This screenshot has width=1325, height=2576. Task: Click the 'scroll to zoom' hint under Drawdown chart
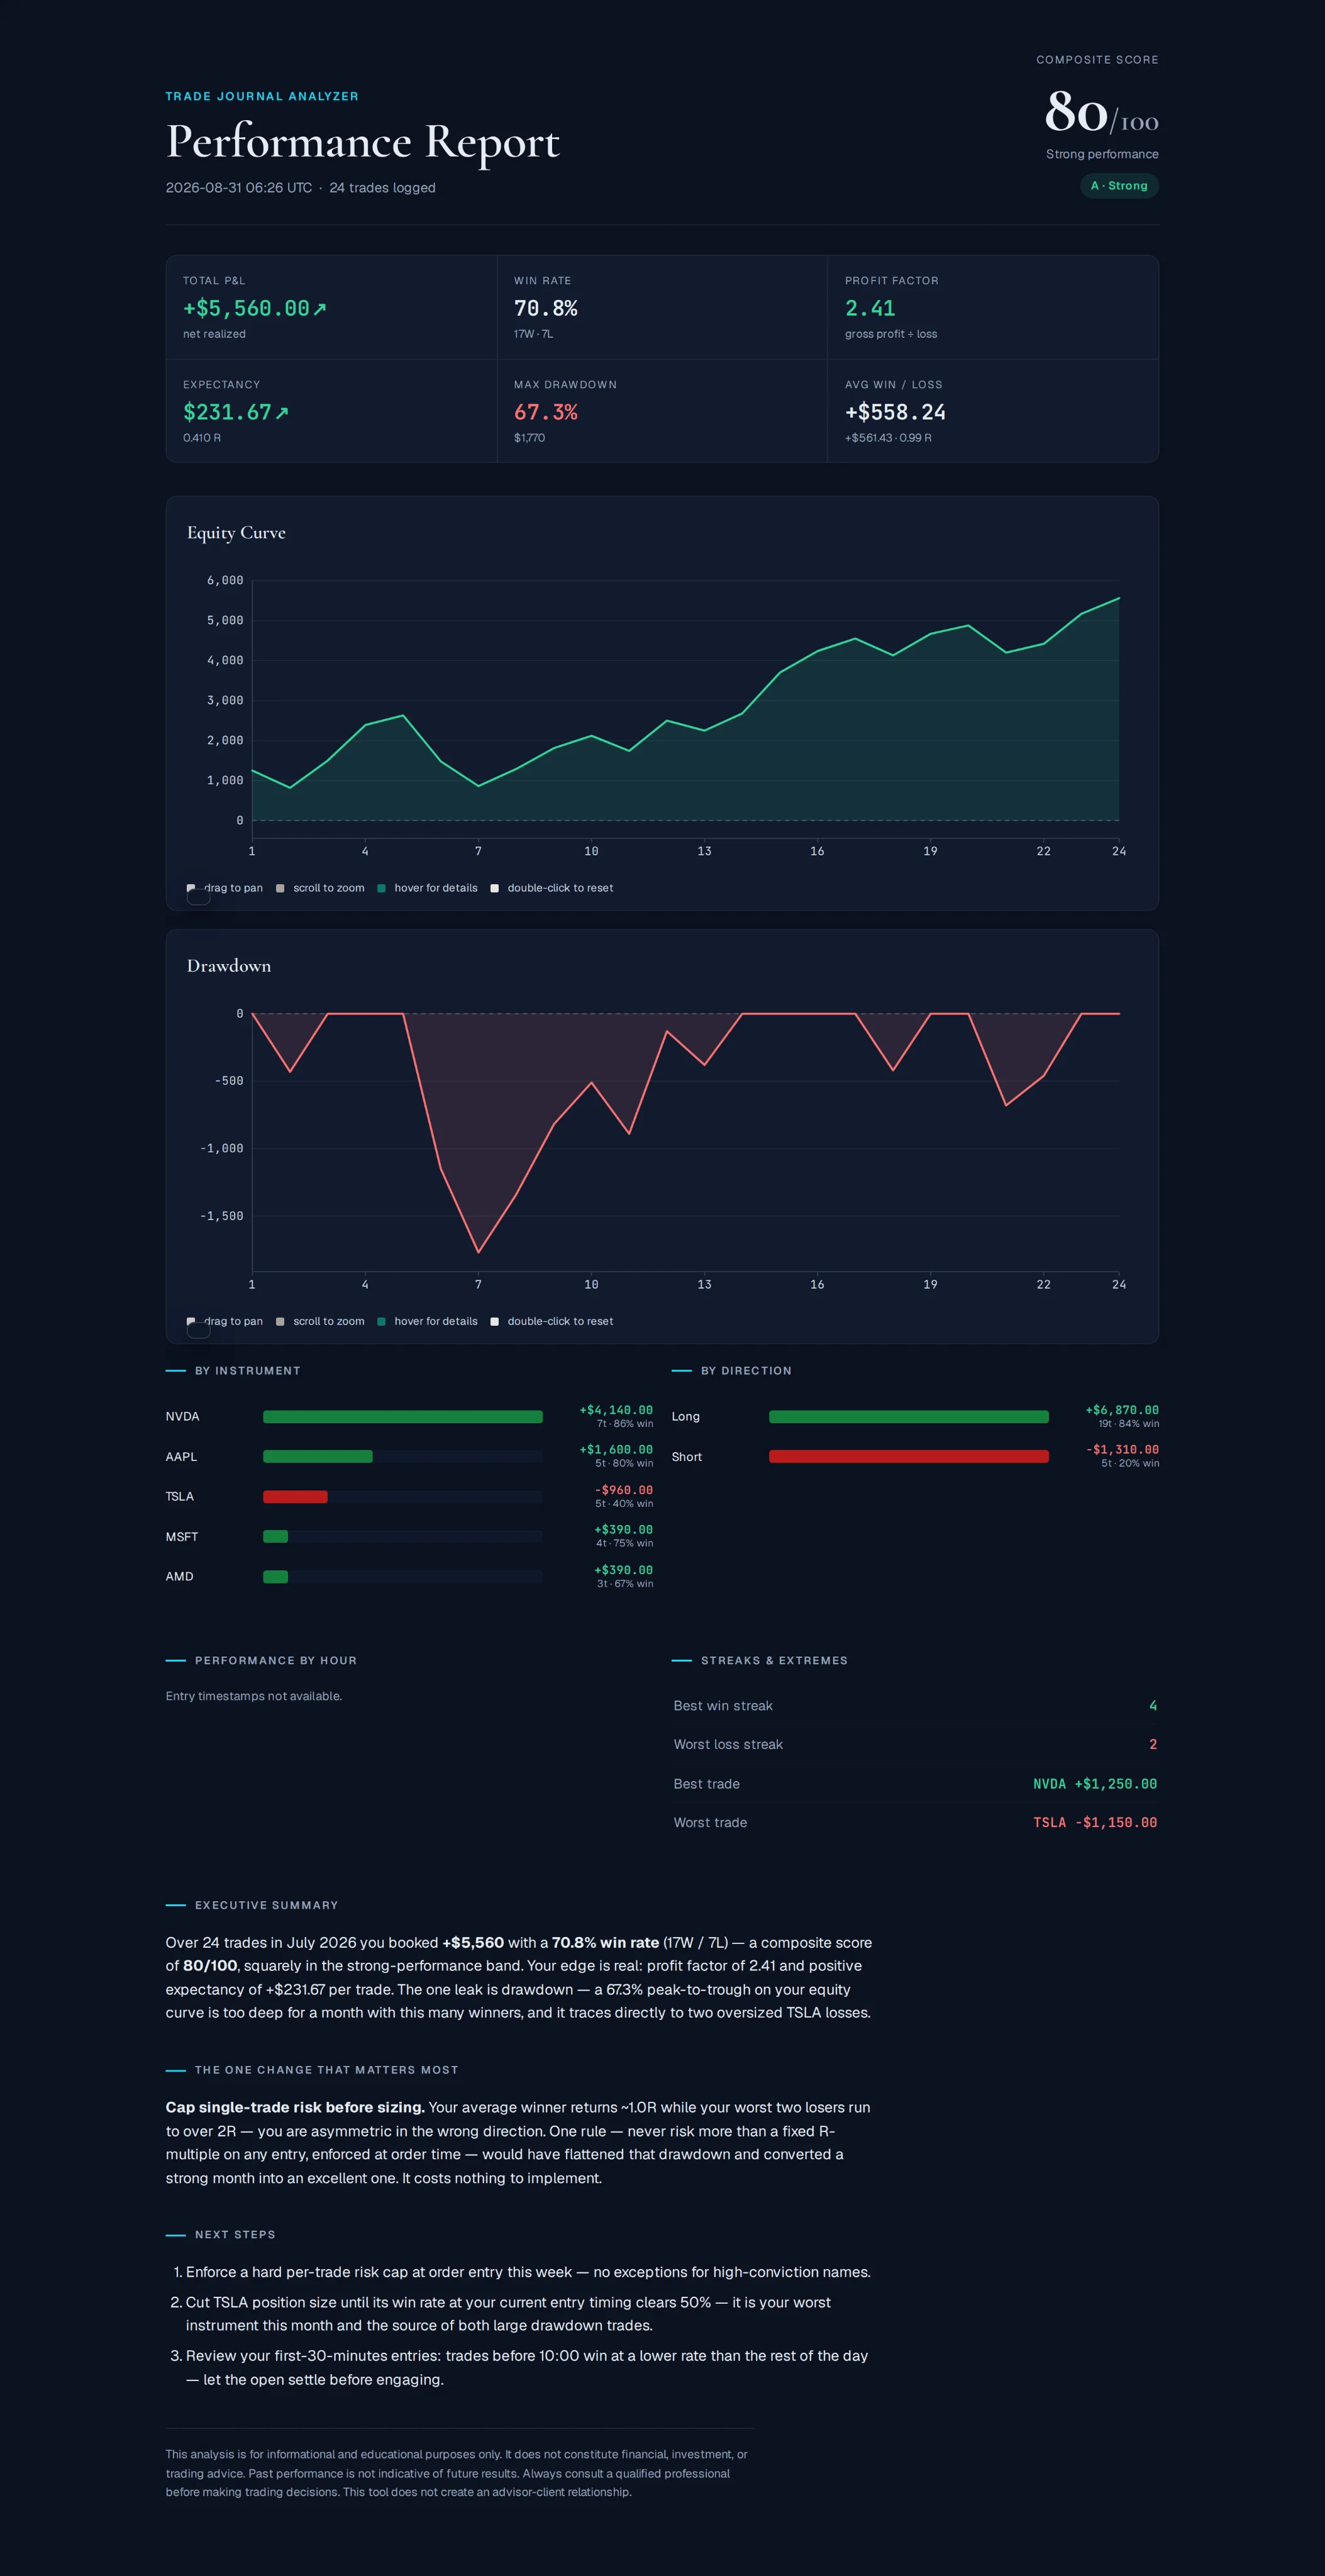click(x=329, y=1321)
